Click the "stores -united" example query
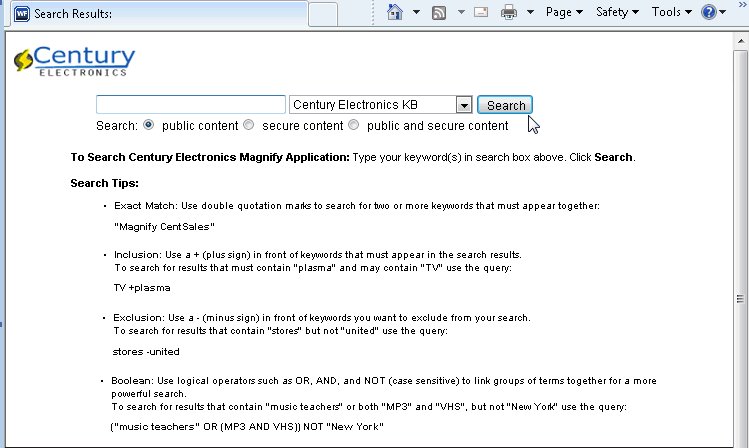The image size is (749, 448). pyautogui.click(x=146, y=352)
